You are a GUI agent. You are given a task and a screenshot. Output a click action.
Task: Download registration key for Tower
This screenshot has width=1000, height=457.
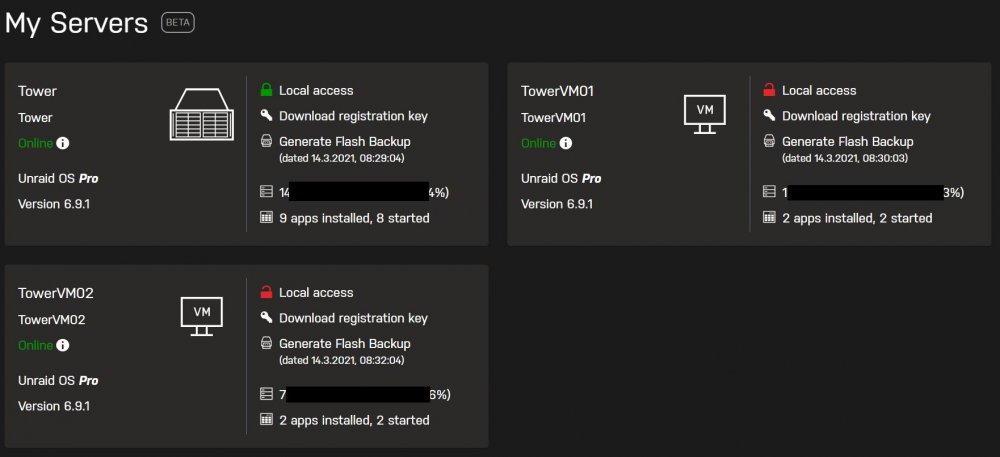tap(353, 116)
